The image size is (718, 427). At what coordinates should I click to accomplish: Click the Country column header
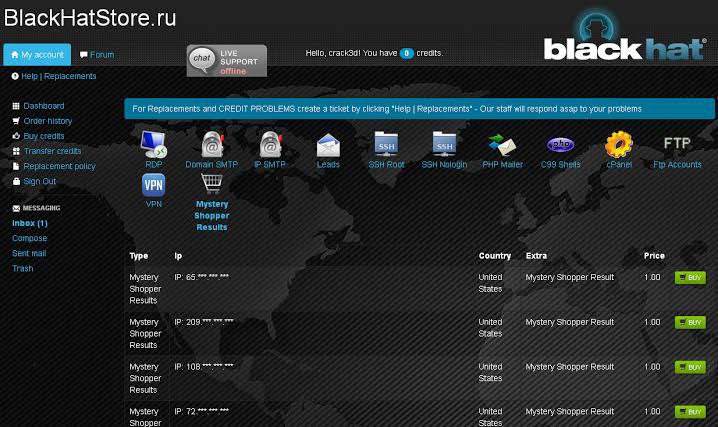[495, 256]
